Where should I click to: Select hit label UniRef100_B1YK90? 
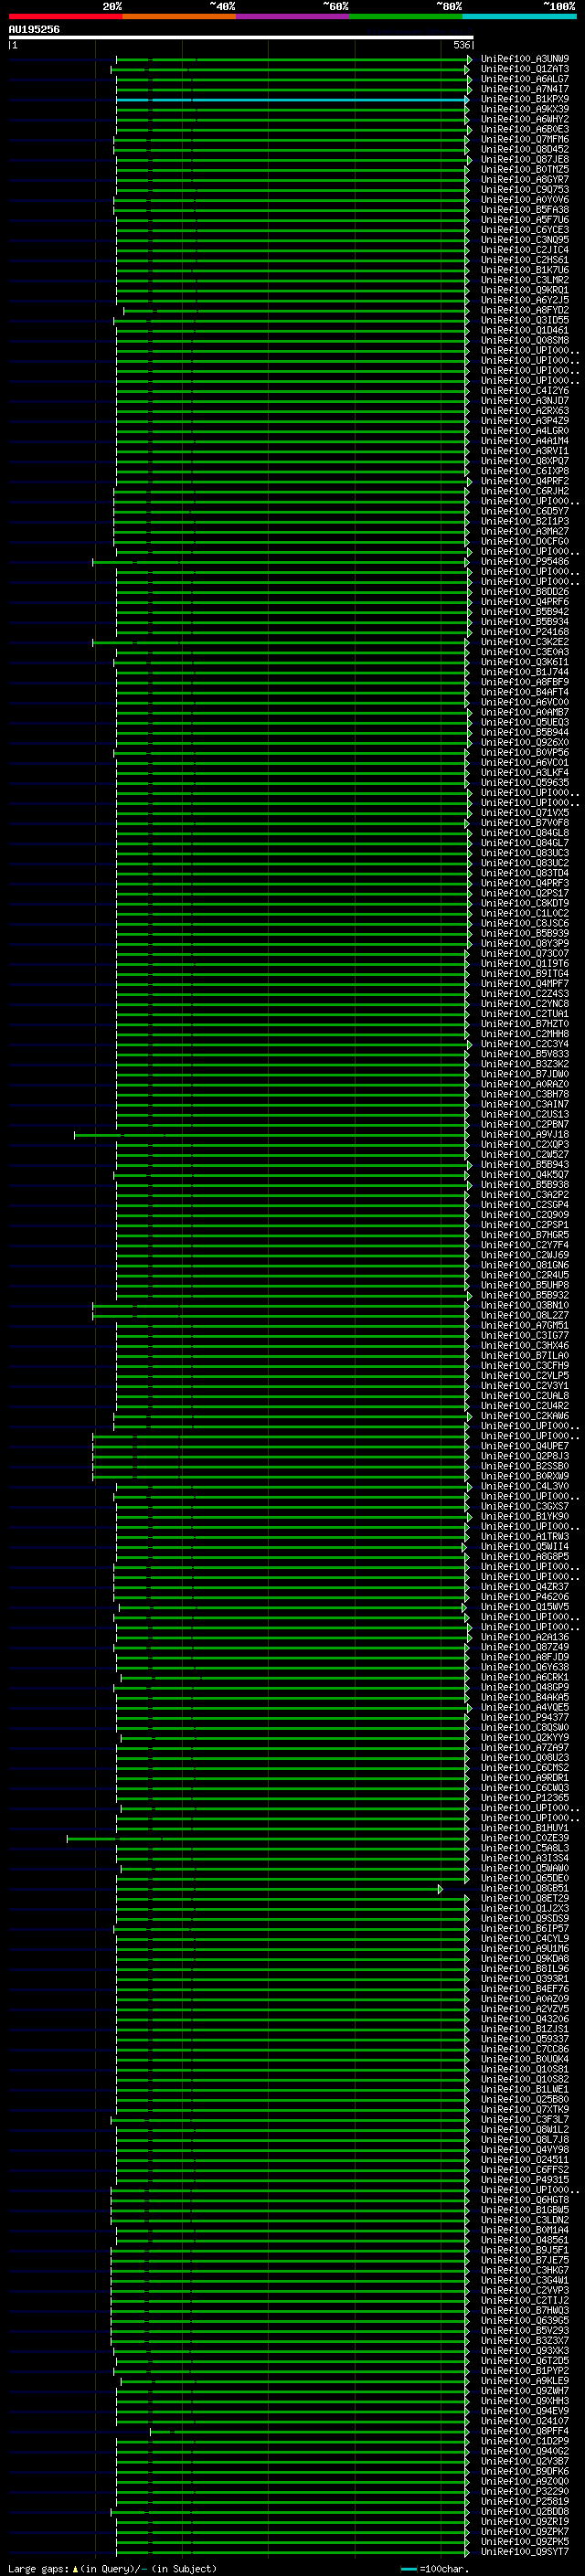click(x=524, y=1517)
